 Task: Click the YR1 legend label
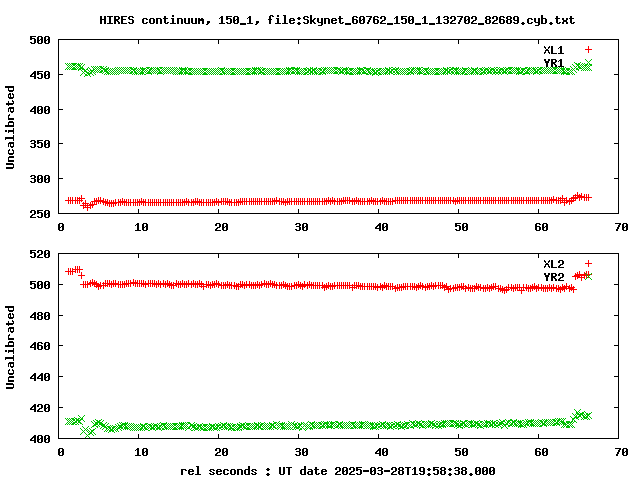553,63
